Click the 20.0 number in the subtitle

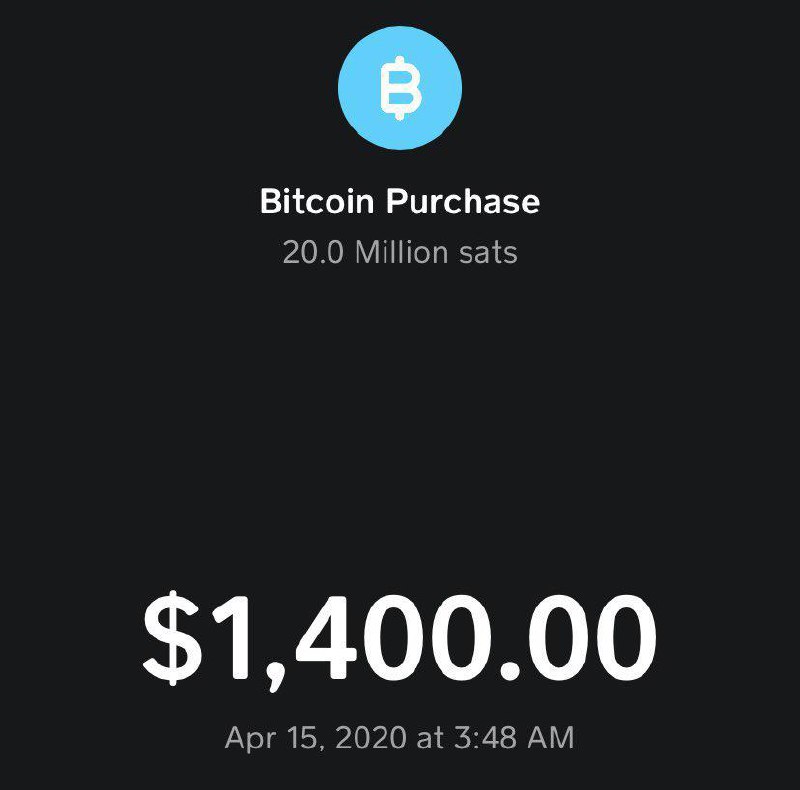pos(313,253)
